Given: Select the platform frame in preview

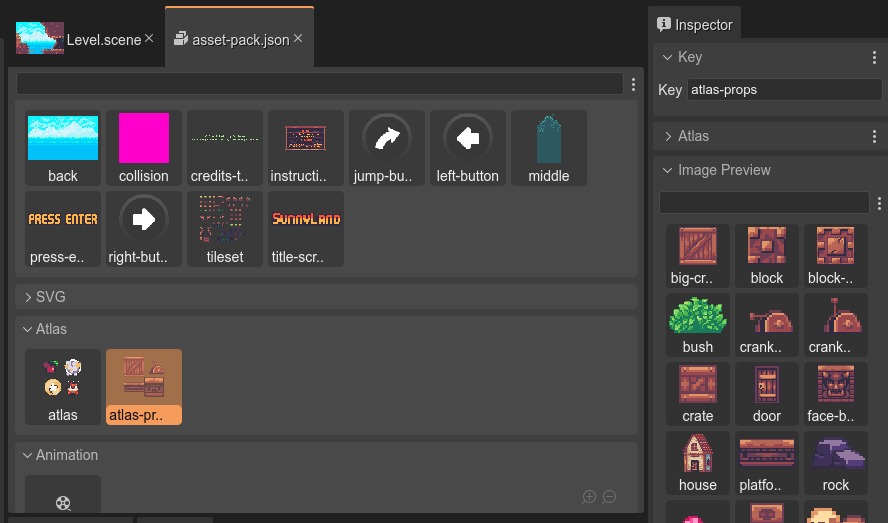Looking at the screenshot, I should pyautogui.click(x=767, y=464).
